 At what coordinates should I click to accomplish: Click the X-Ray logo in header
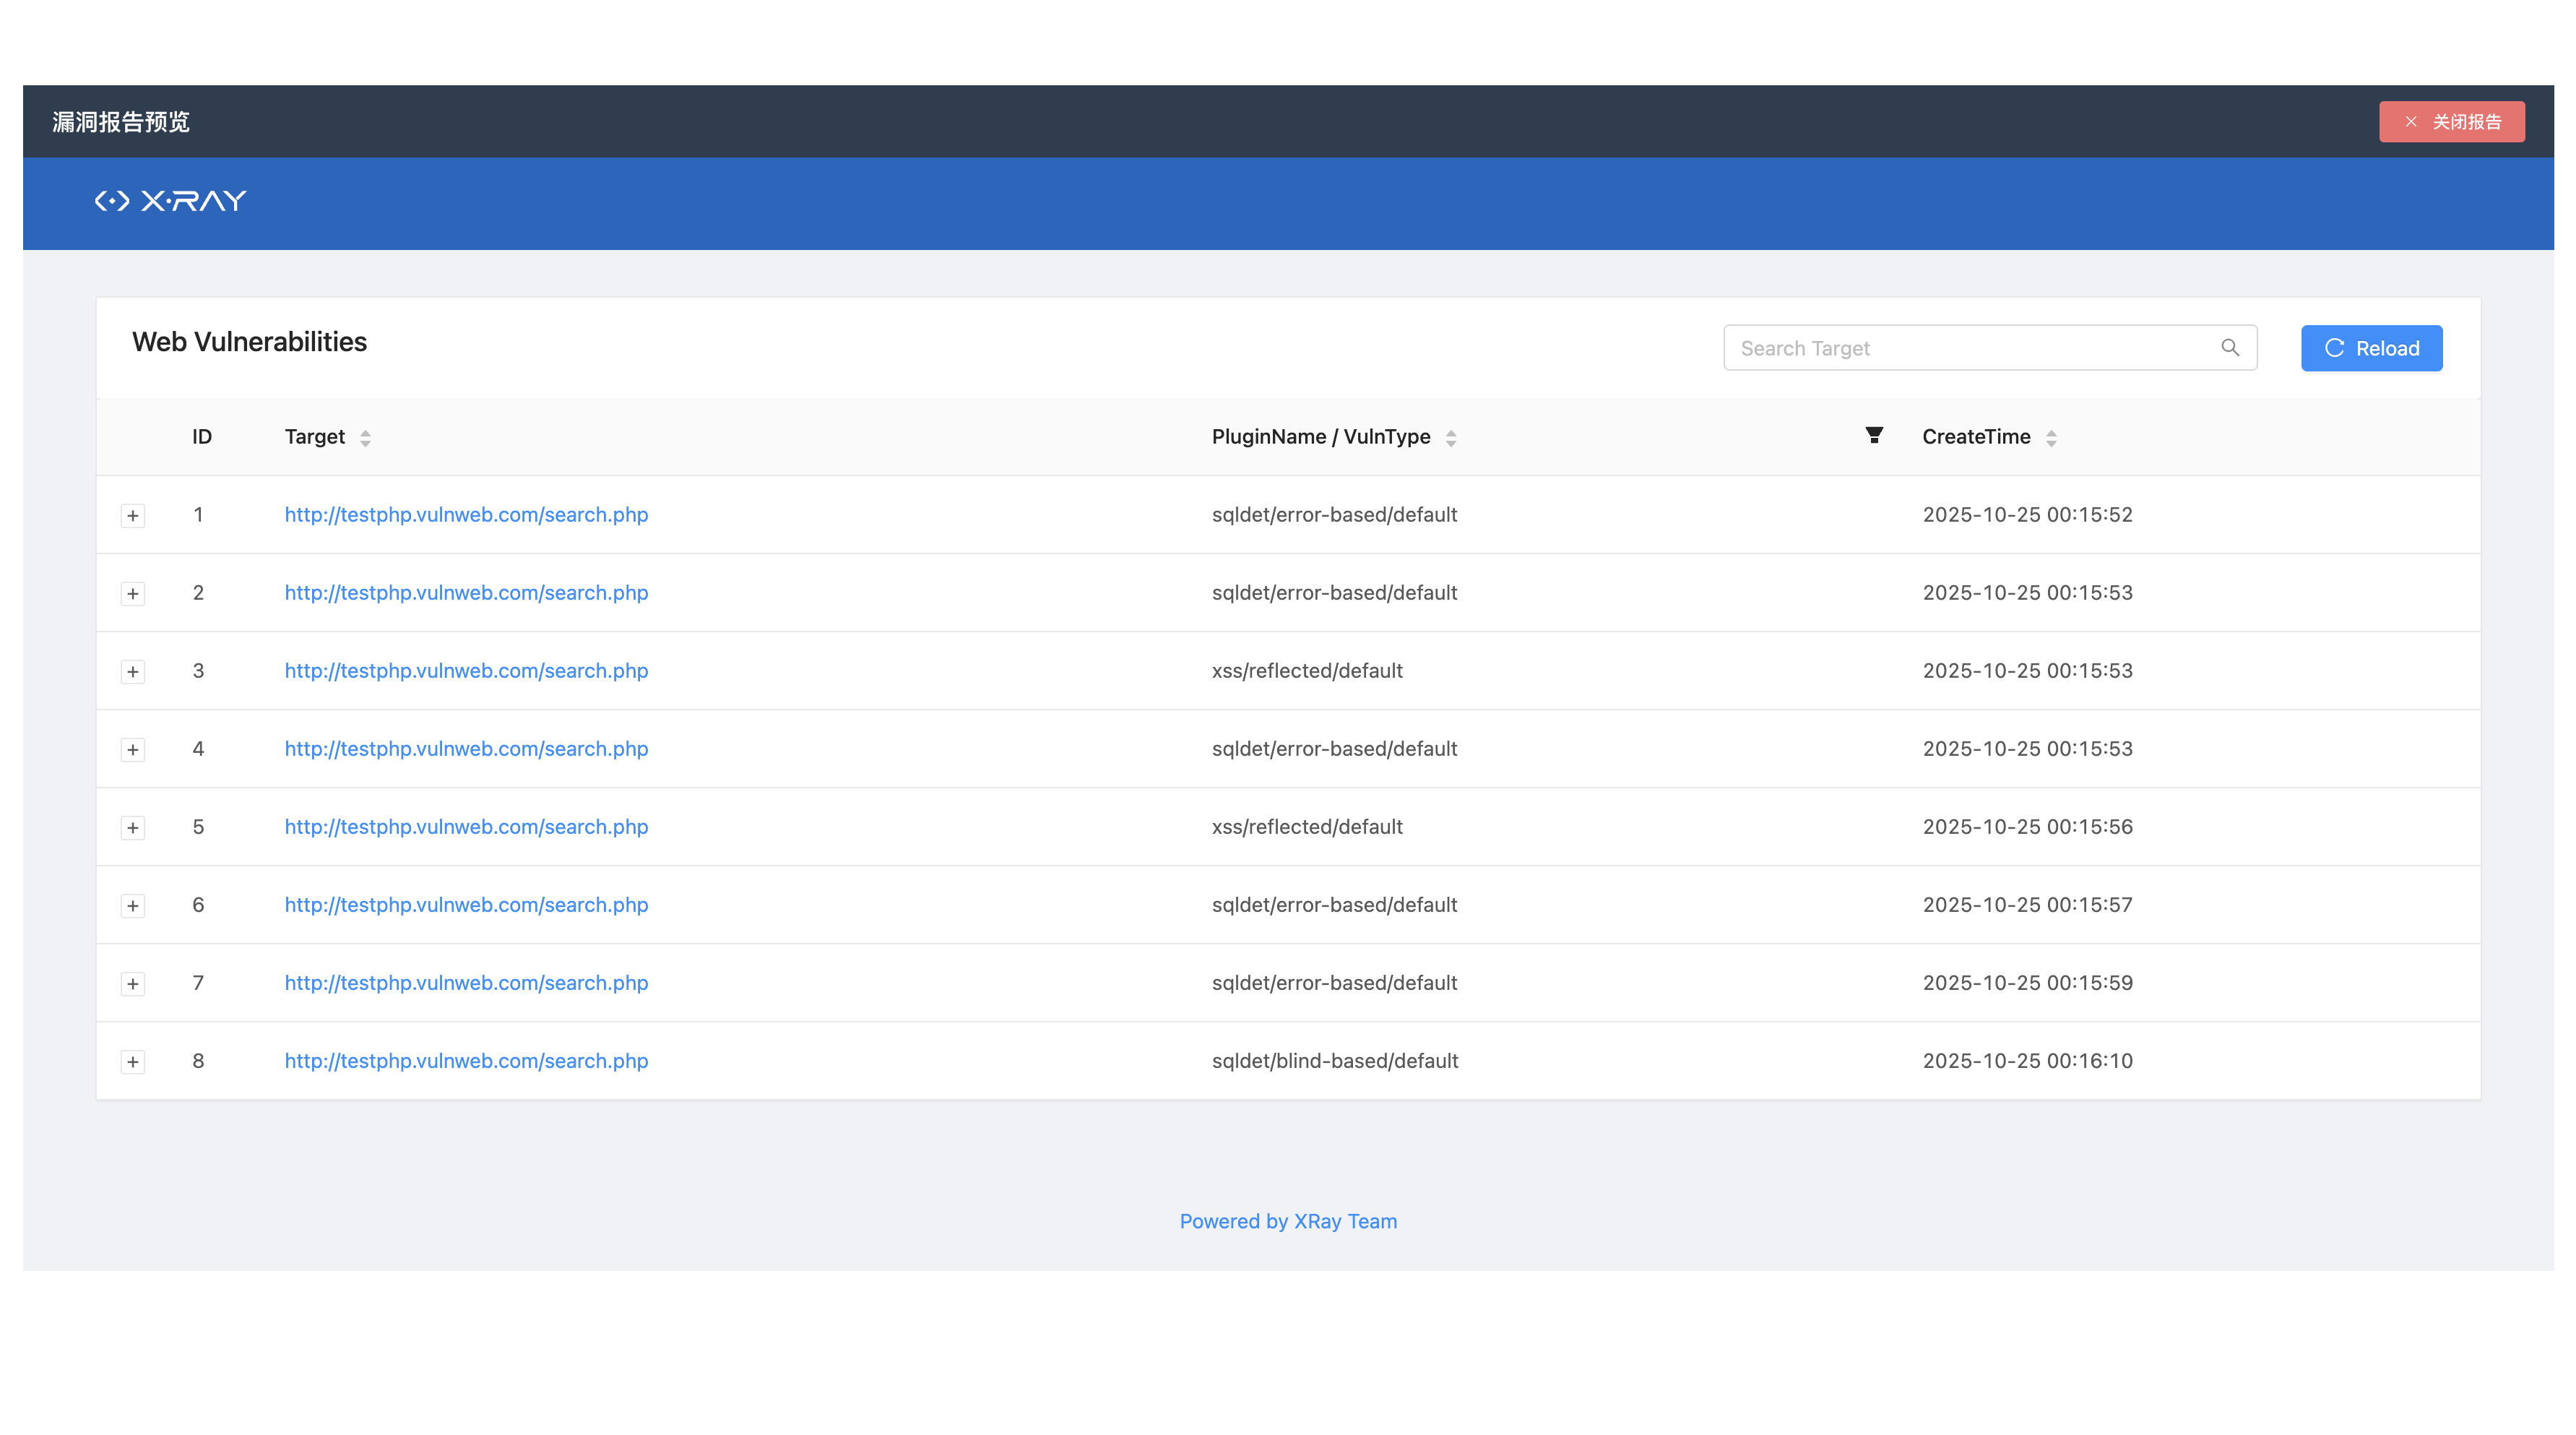pos(170,201)
